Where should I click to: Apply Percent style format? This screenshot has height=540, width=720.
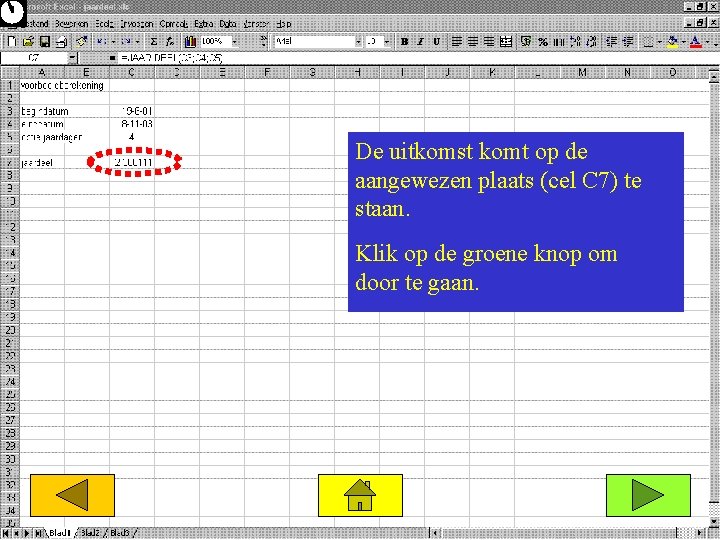point(543,42)
